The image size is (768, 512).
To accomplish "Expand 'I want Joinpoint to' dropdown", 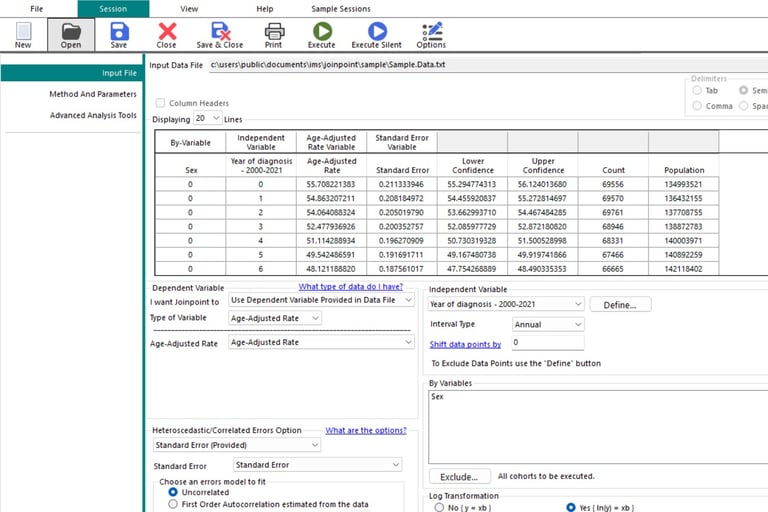I will click(x=321, y=300).
